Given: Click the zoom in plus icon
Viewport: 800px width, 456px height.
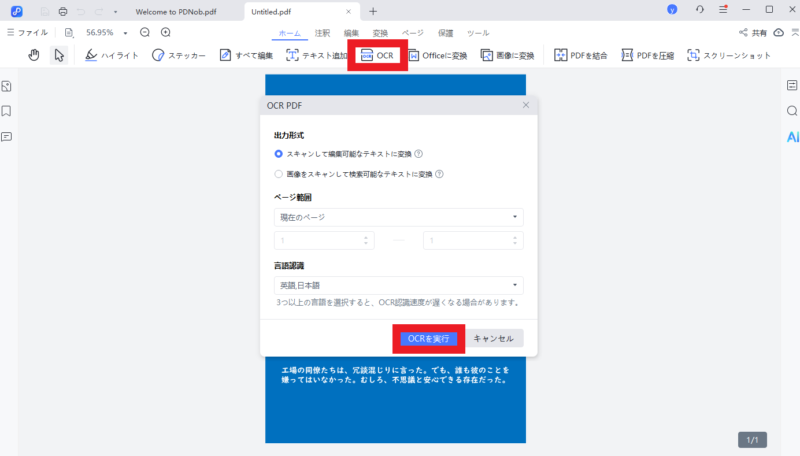Looking at the screenshot, I should [x=166, y=32].
